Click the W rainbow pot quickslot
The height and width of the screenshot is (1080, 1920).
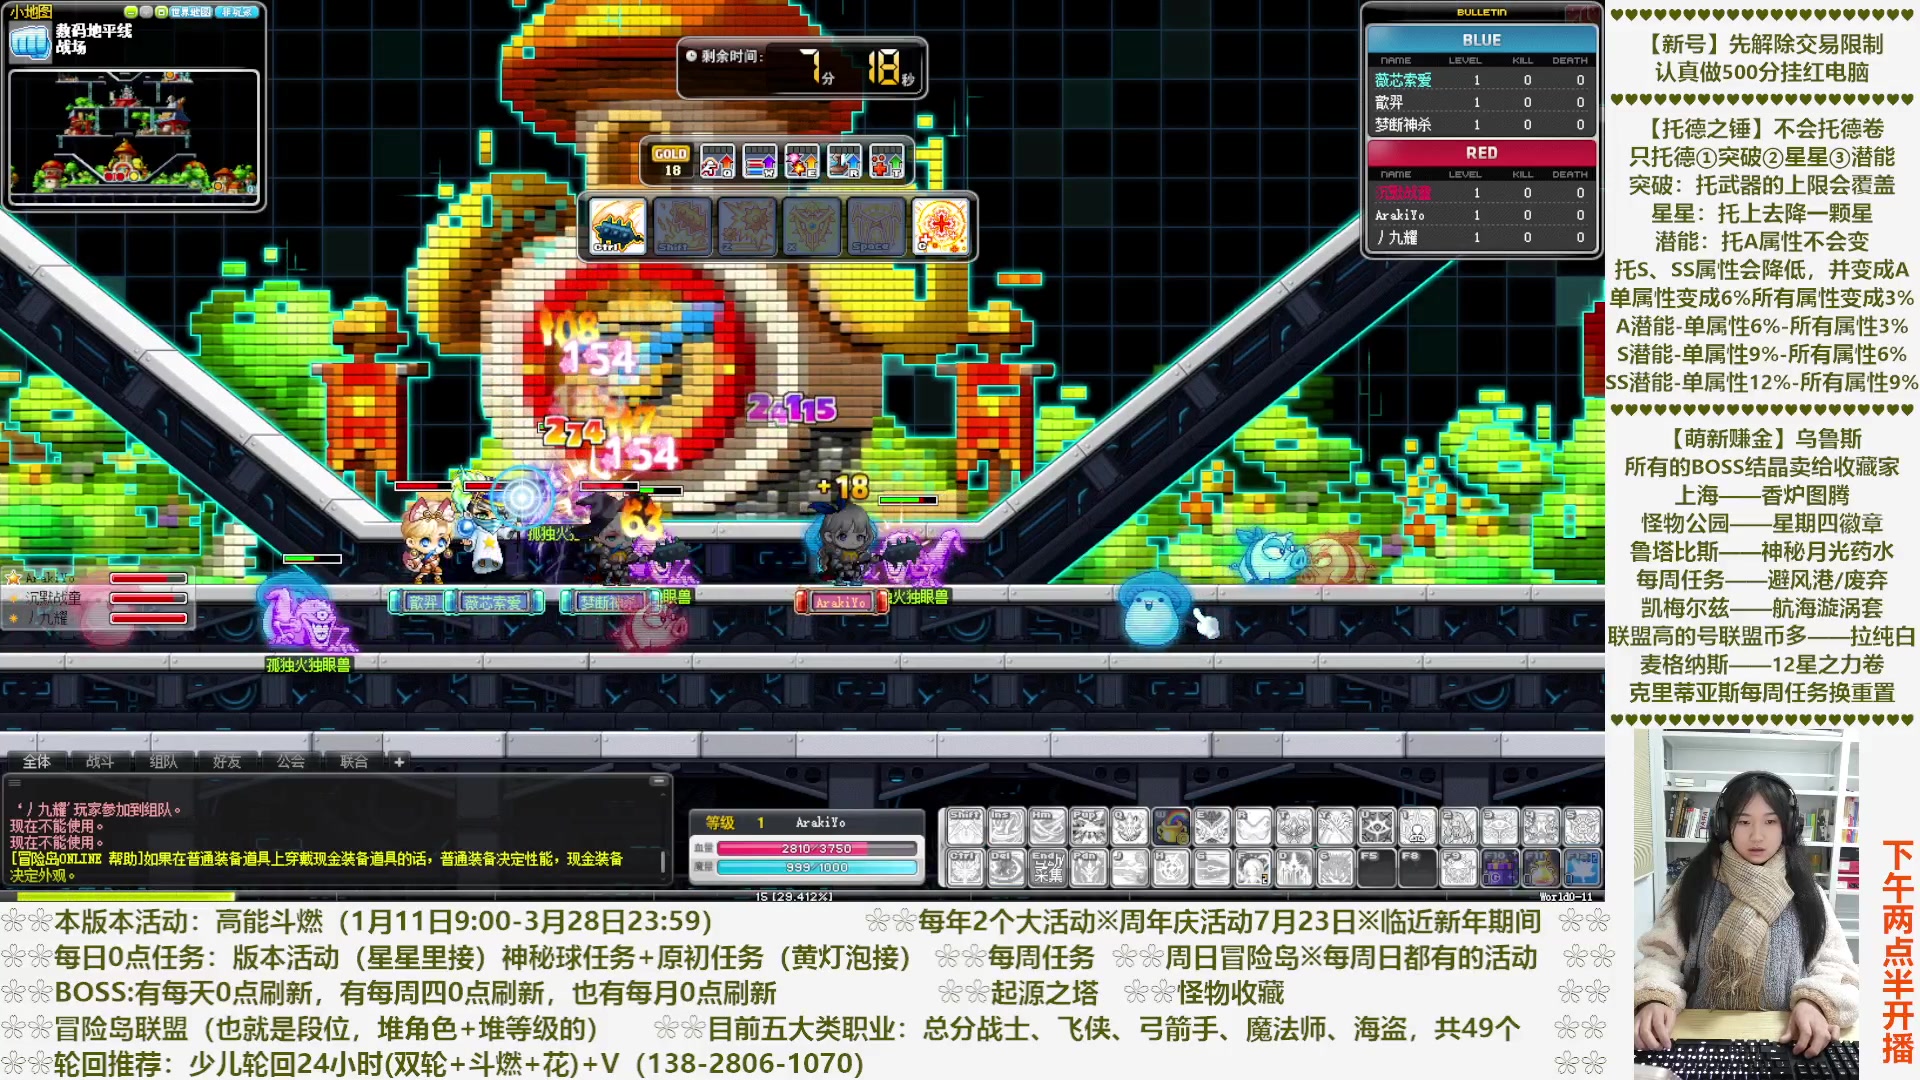coord(1171,827)
